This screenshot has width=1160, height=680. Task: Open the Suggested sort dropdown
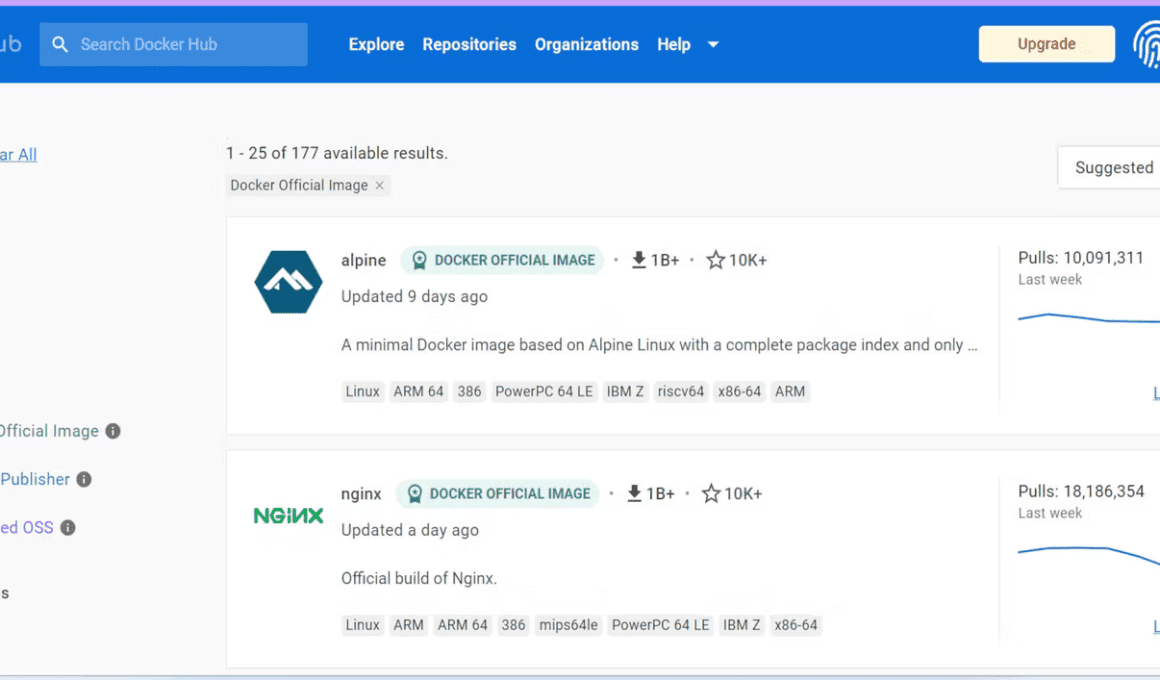click(x=1109, y=167)
